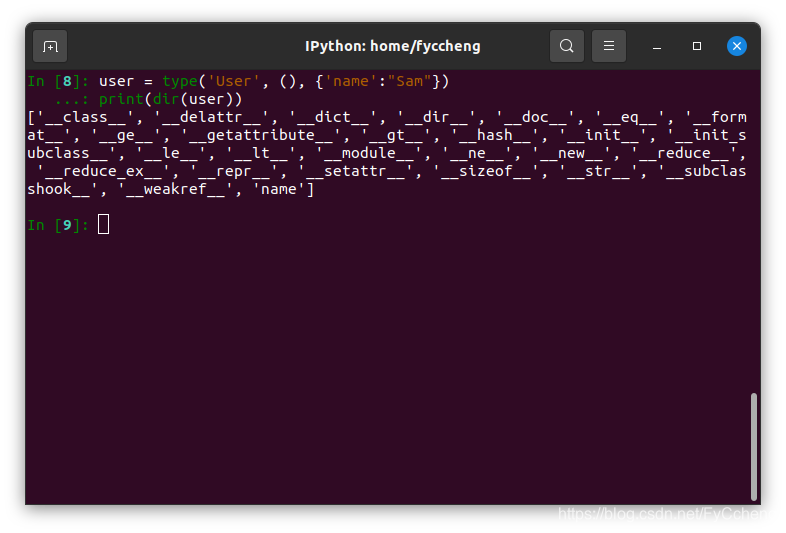Open the terminal search
Screen dimensions: 786x533
(566, 46)
